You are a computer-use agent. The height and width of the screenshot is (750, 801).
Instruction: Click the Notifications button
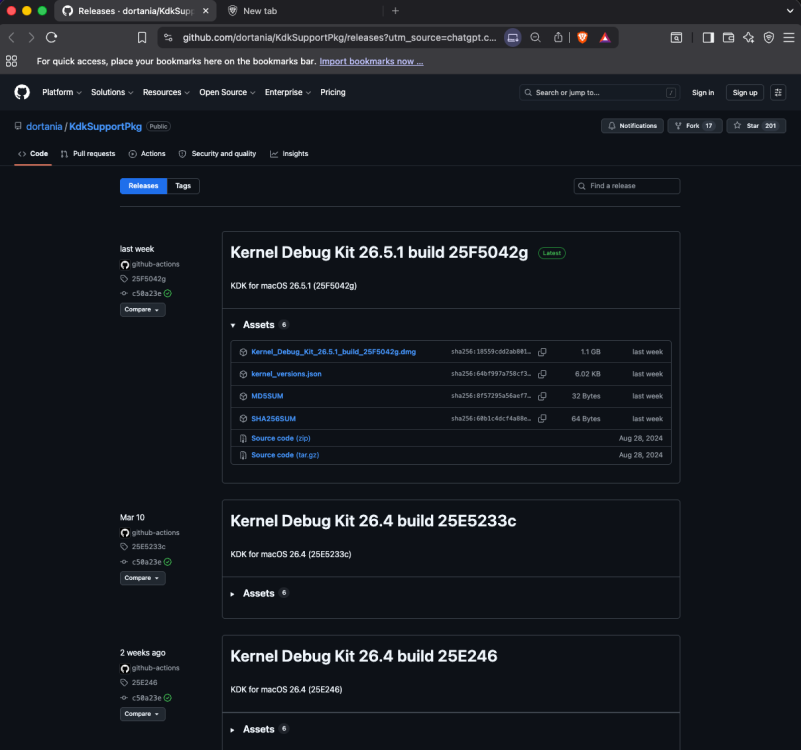[x=632, y=126]
